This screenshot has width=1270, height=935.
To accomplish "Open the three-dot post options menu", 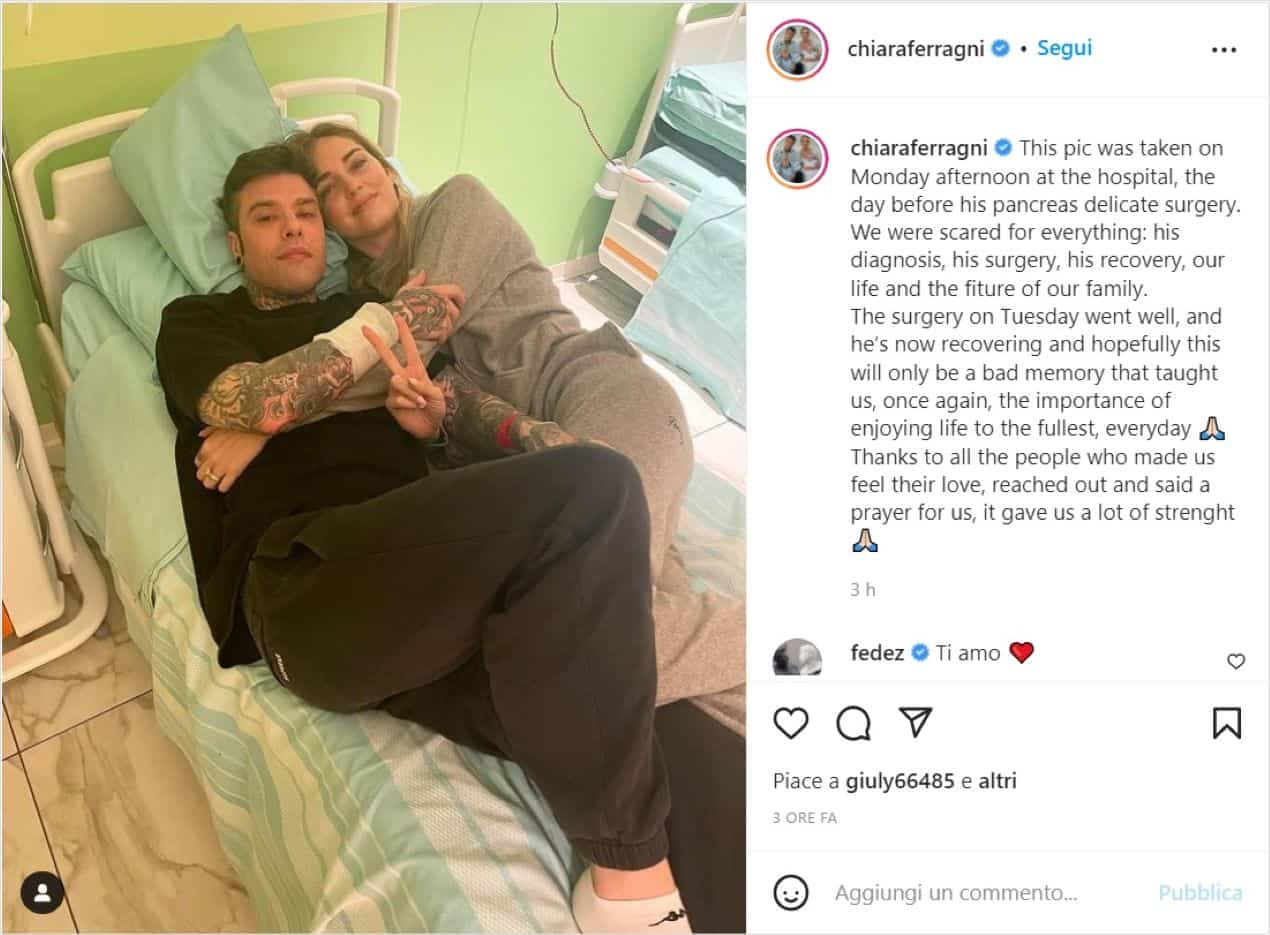I will pos(1224,49).
